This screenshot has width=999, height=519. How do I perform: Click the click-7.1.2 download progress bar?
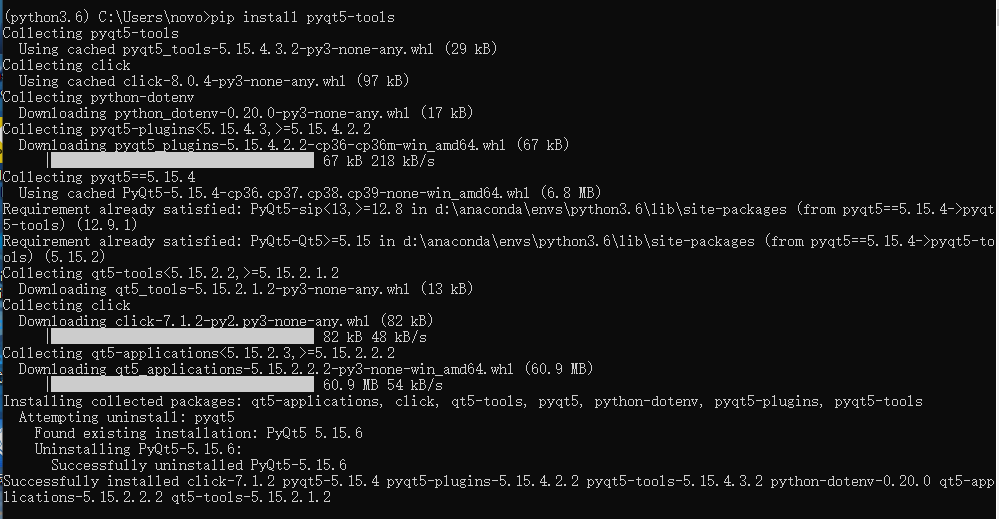click(181, 337)
